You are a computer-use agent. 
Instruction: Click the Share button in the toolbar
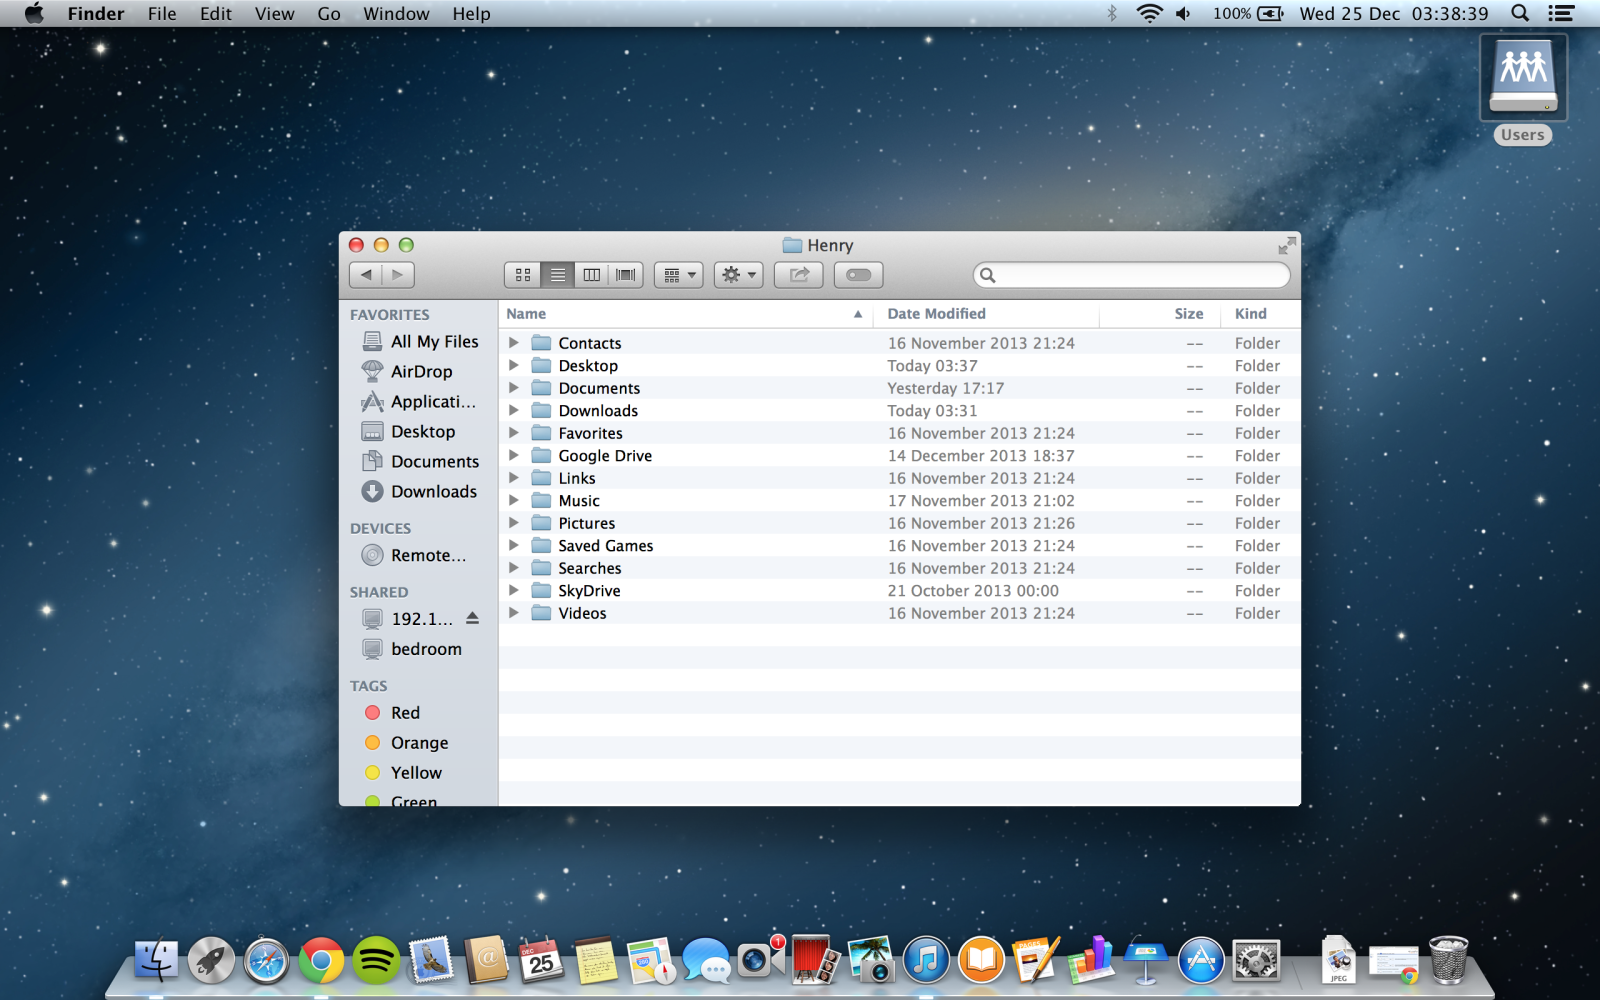(x=799, y=275)
